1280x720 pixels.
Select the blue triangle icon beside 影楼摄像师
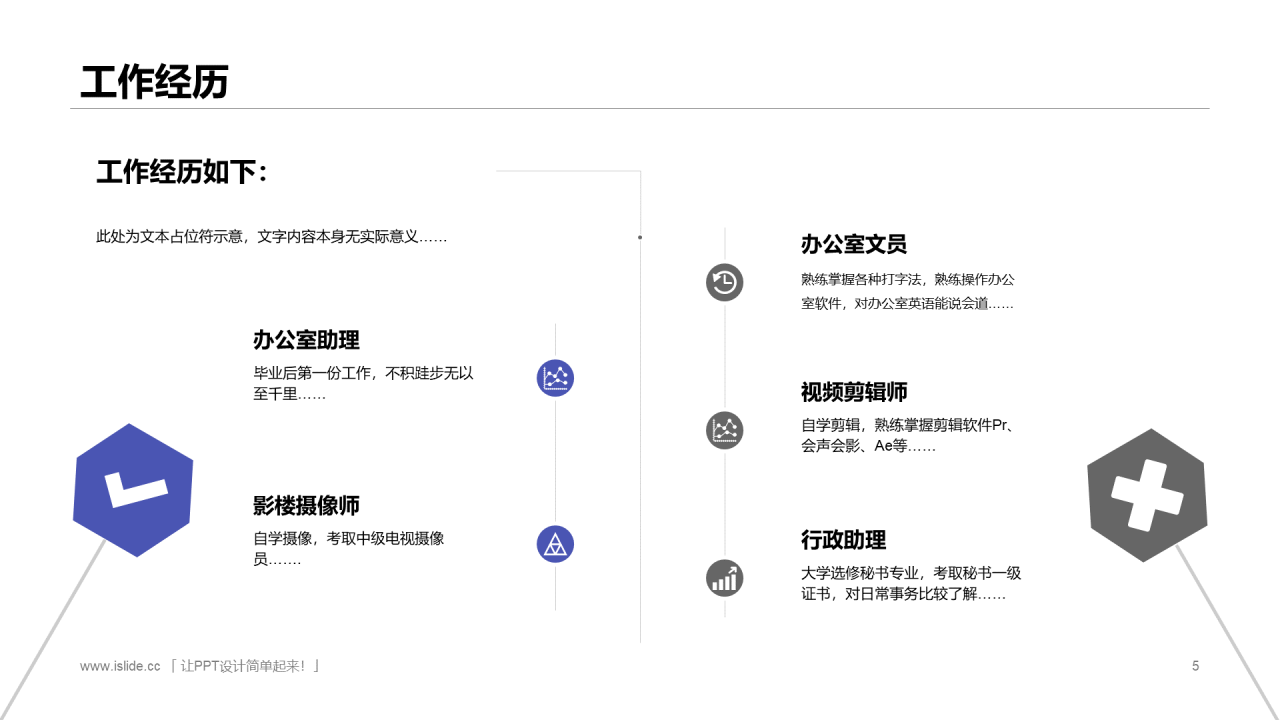pyautogui.click(x=555, y=544)
